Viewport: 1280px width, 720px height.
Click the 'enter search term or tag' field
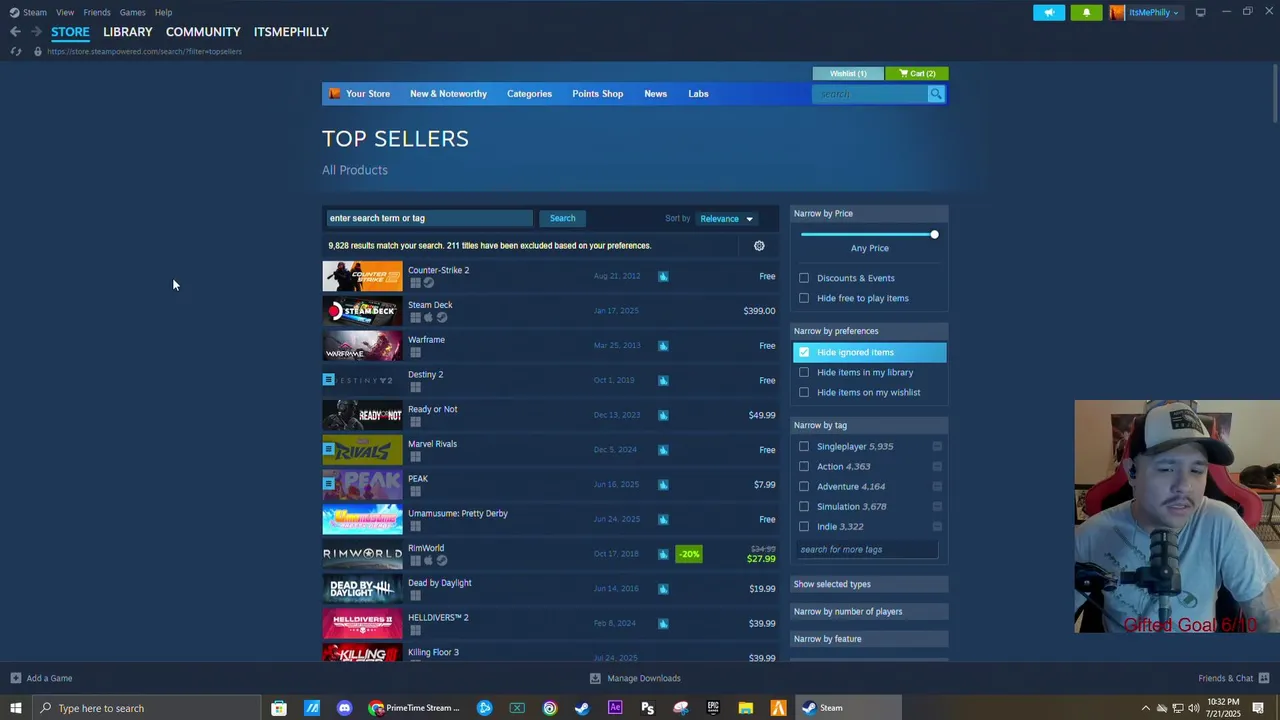click(x=429, y=218)
